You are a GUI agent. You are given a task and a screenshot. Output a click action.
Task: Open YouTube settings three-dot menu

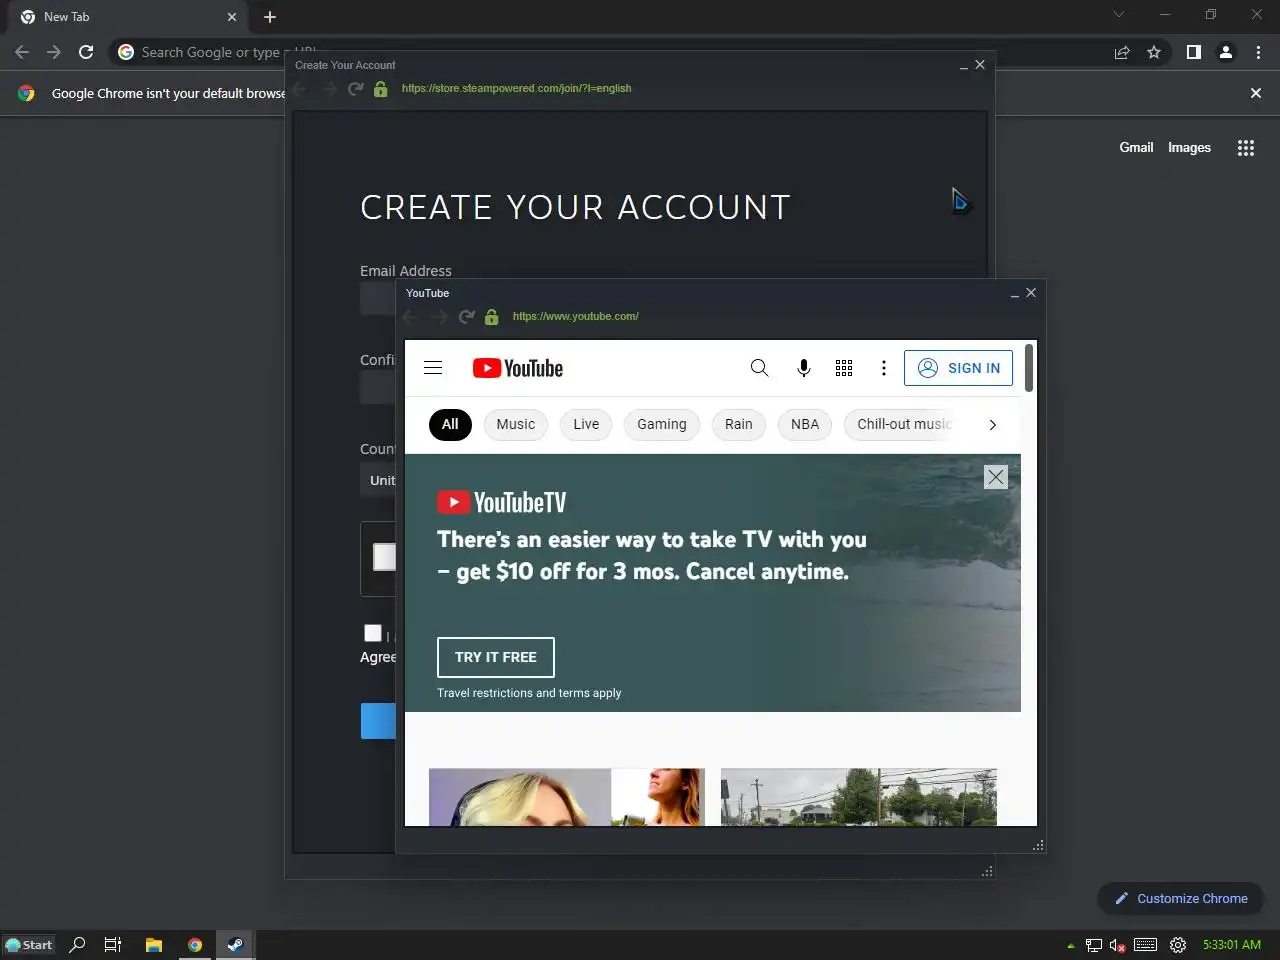883,368
